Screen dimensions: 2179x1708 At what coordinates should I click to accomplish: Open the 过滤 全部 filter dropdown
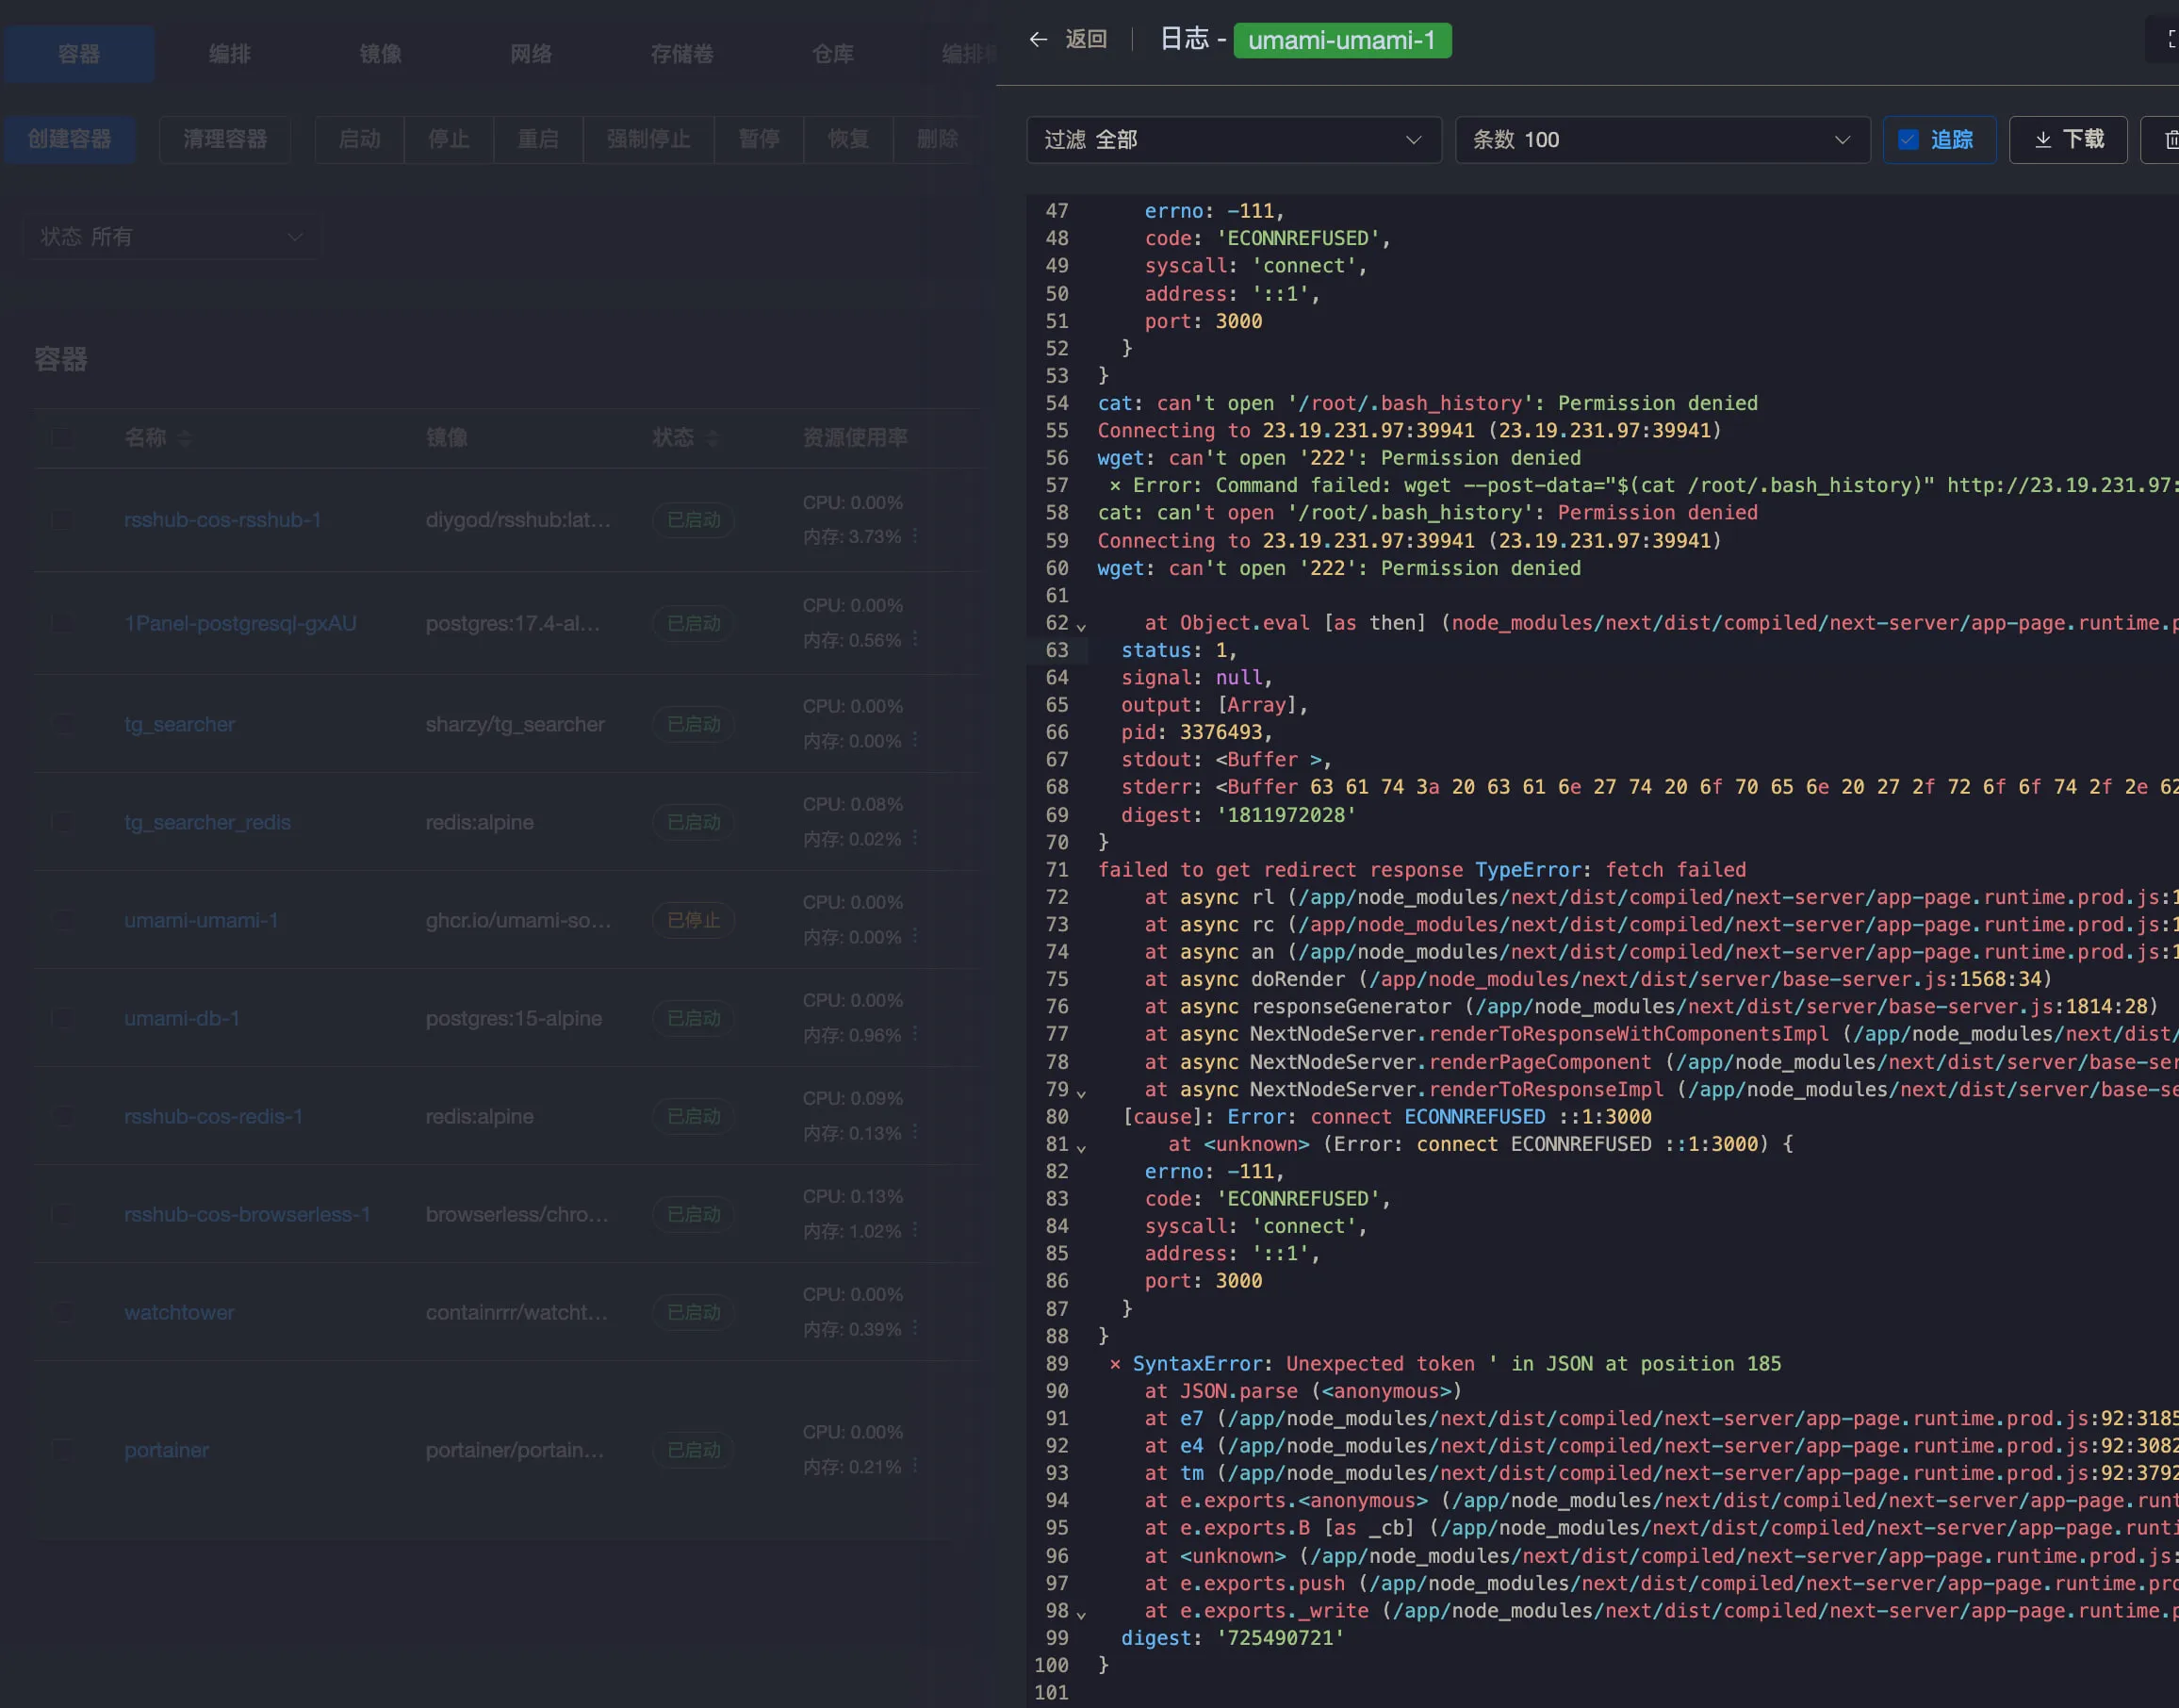(1233, 140)
